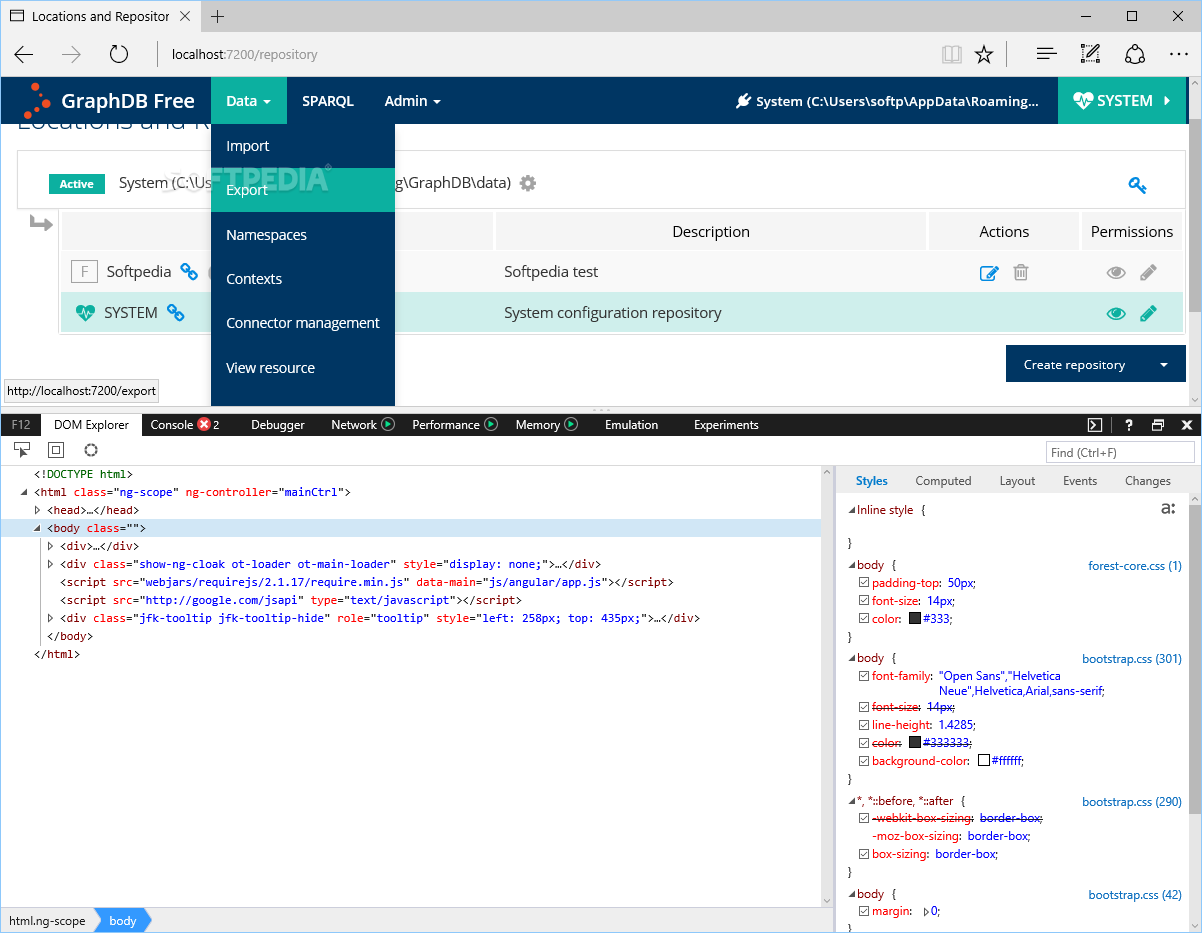Collapse Inline style section
Viewport: 1202px width, 933px height.
coord(851,510)
